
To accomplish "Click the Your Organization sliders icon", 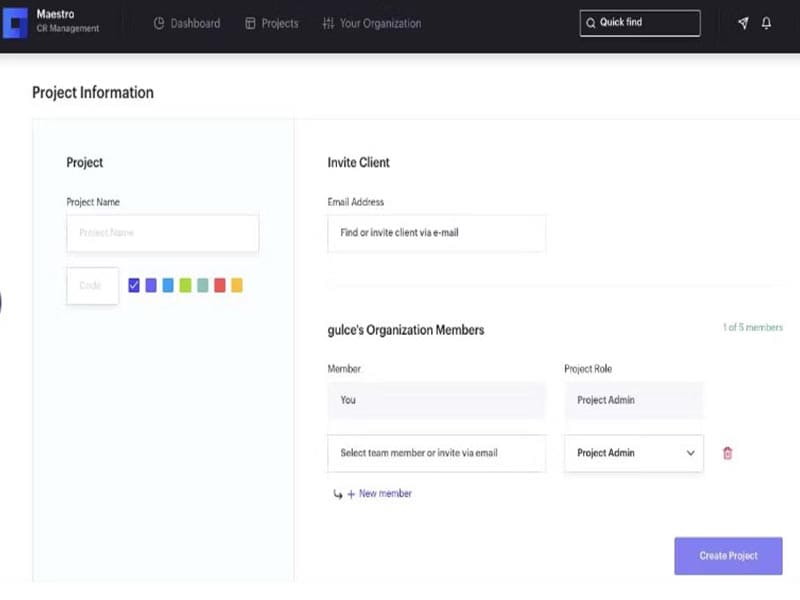I will [x=328, y=23].
